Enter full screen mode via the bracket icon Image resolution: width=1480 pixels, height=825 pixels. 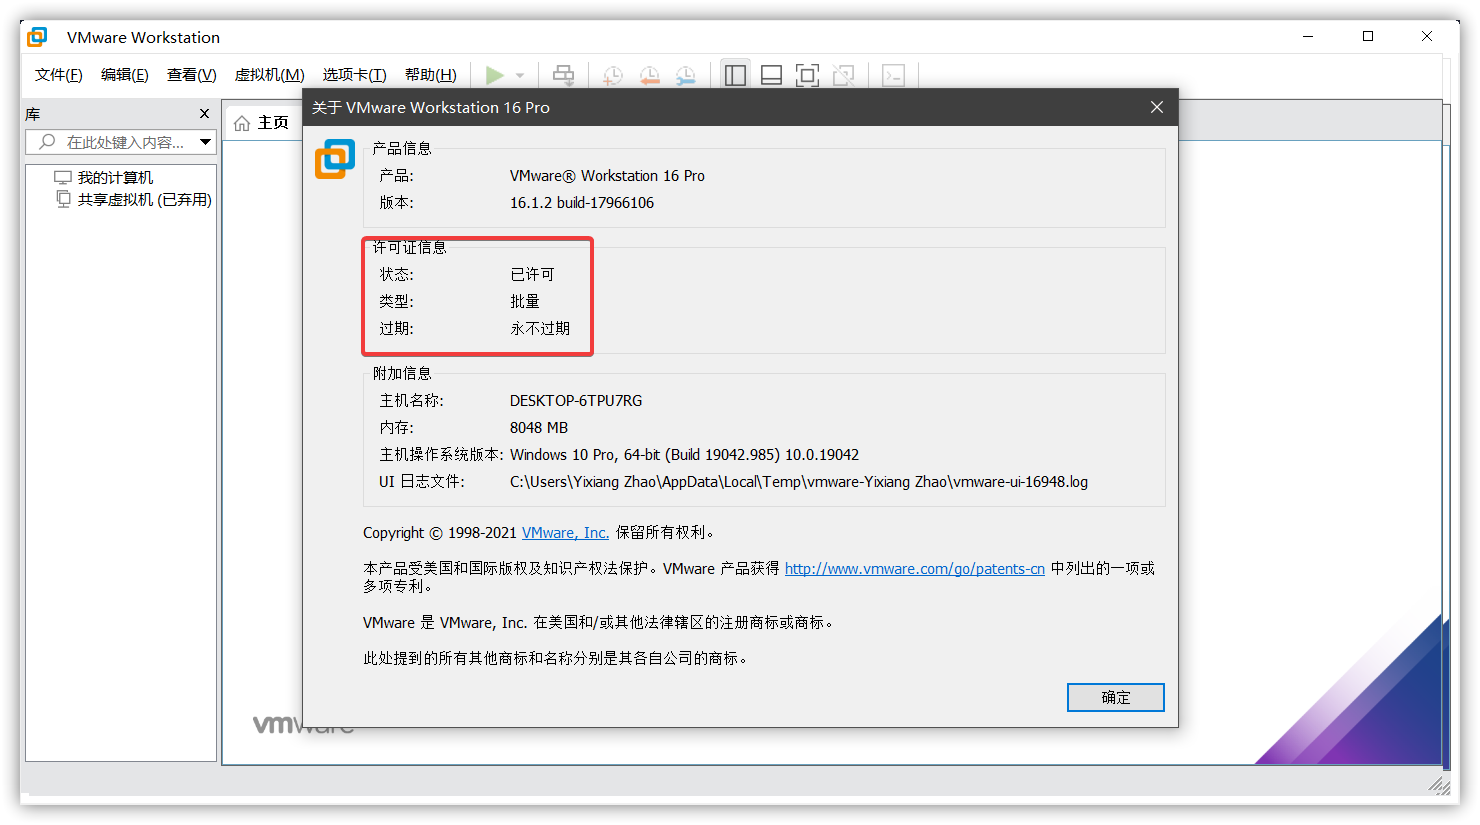pyautogui.click(x=807, y=74)
